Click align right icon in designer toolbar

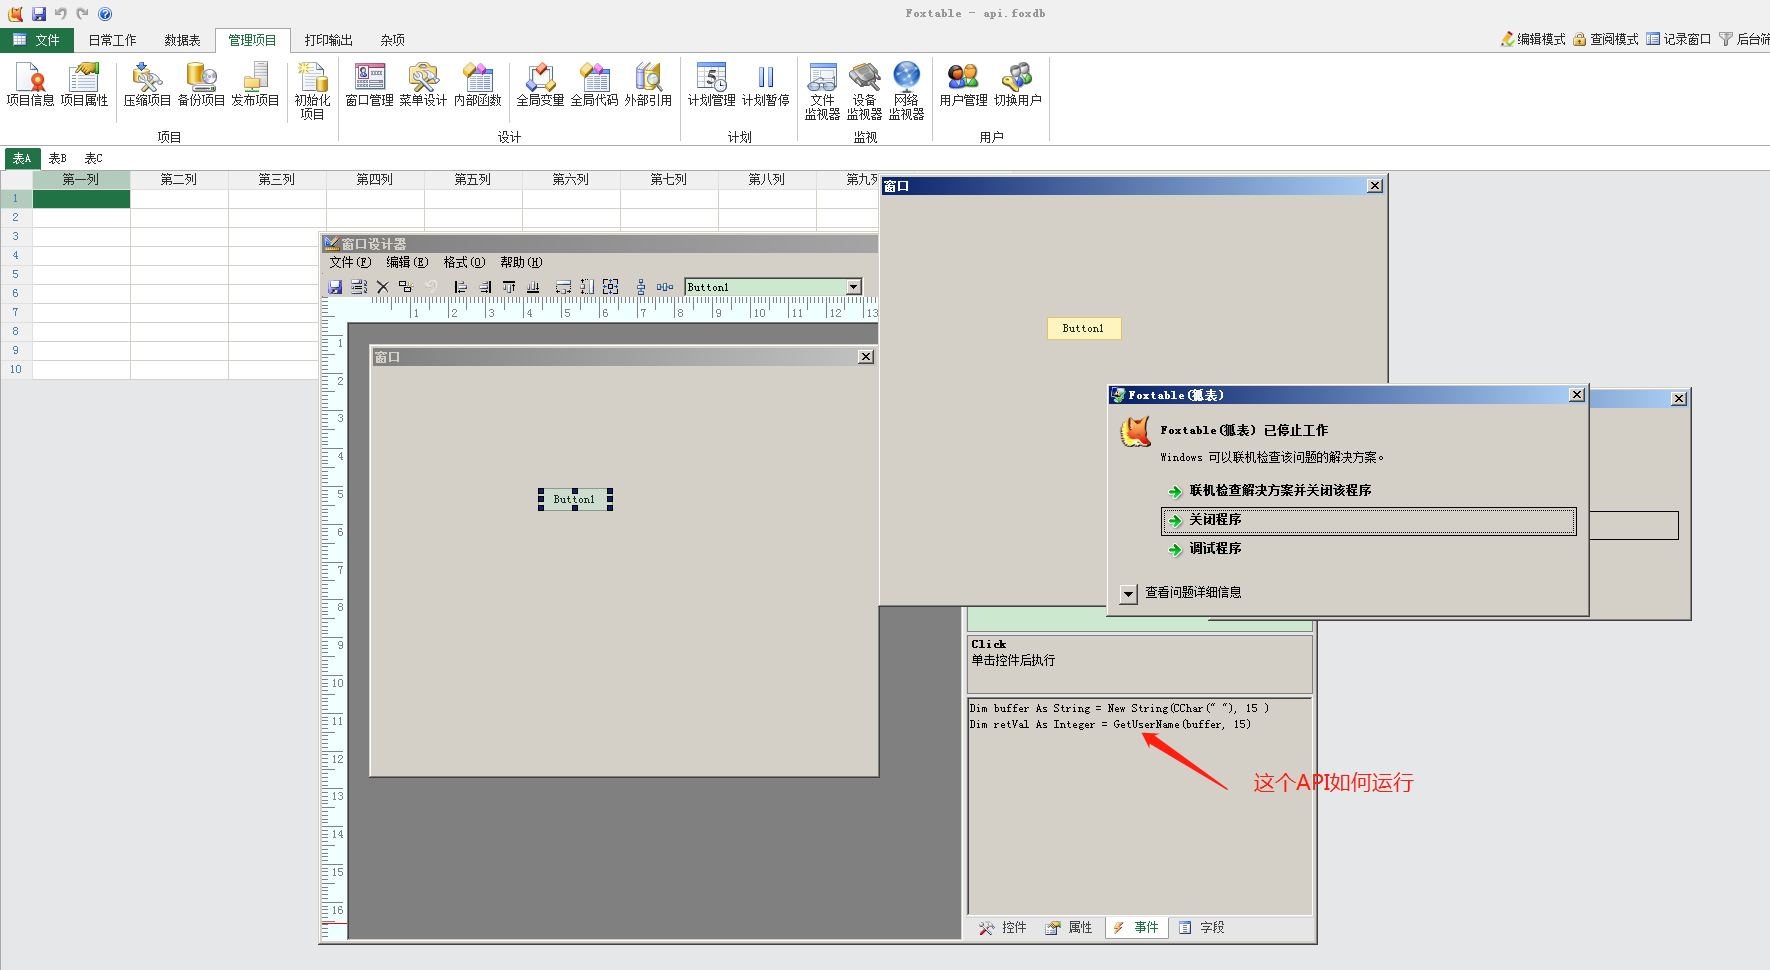[x=485, y=287]
